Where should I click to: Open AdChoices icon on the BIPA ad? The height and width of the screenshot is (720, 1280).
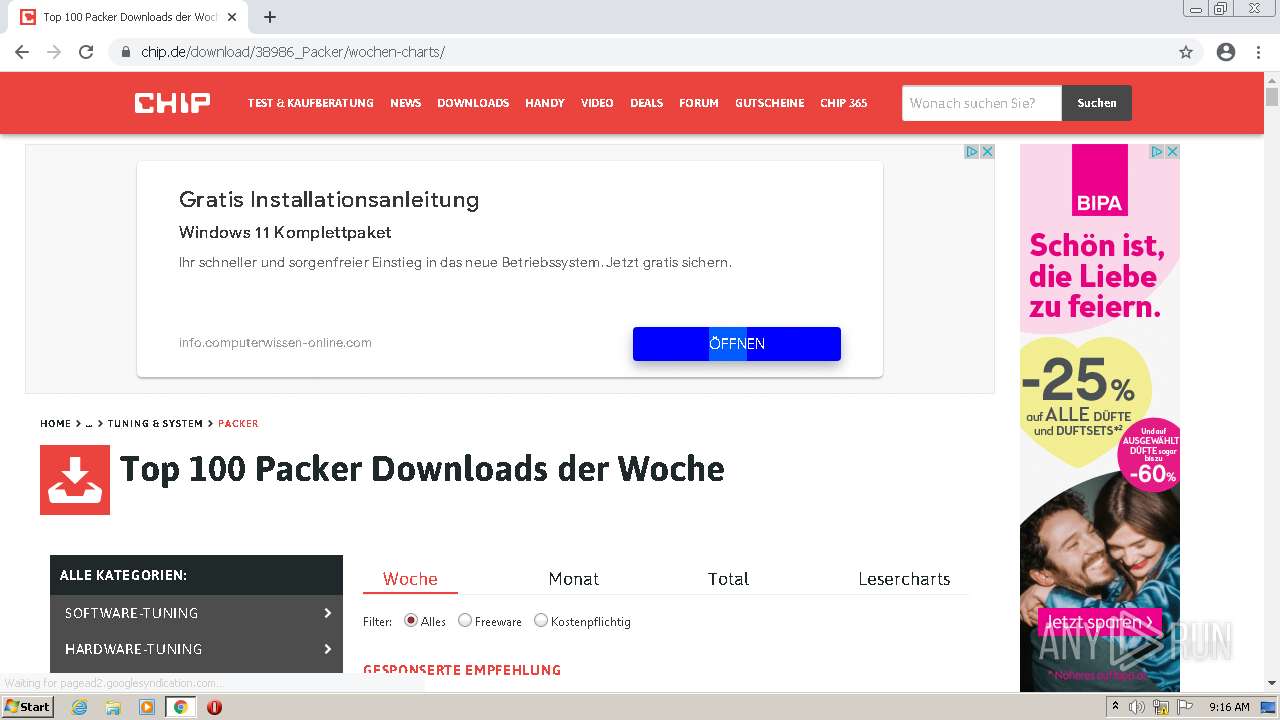(x=1156, y=152)
